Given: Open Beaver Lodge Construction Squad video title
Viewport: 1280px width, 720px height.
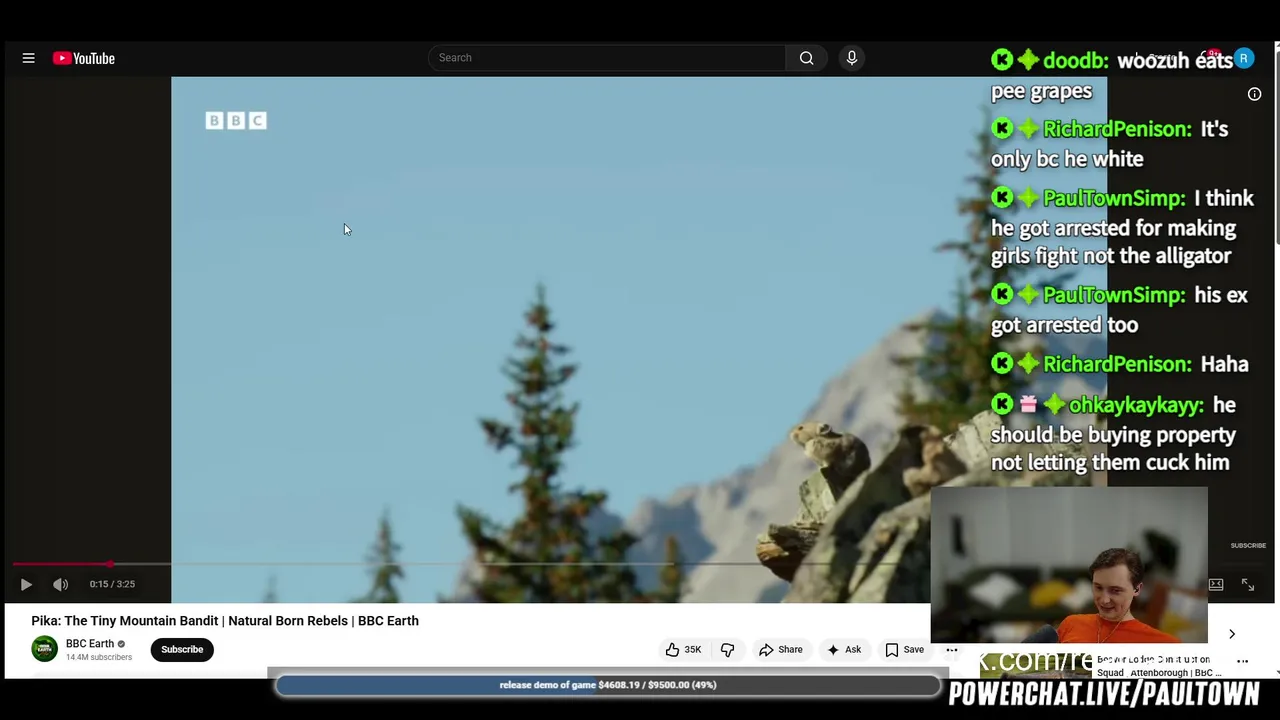Looking at the screenshot, I should (1160, 666).
